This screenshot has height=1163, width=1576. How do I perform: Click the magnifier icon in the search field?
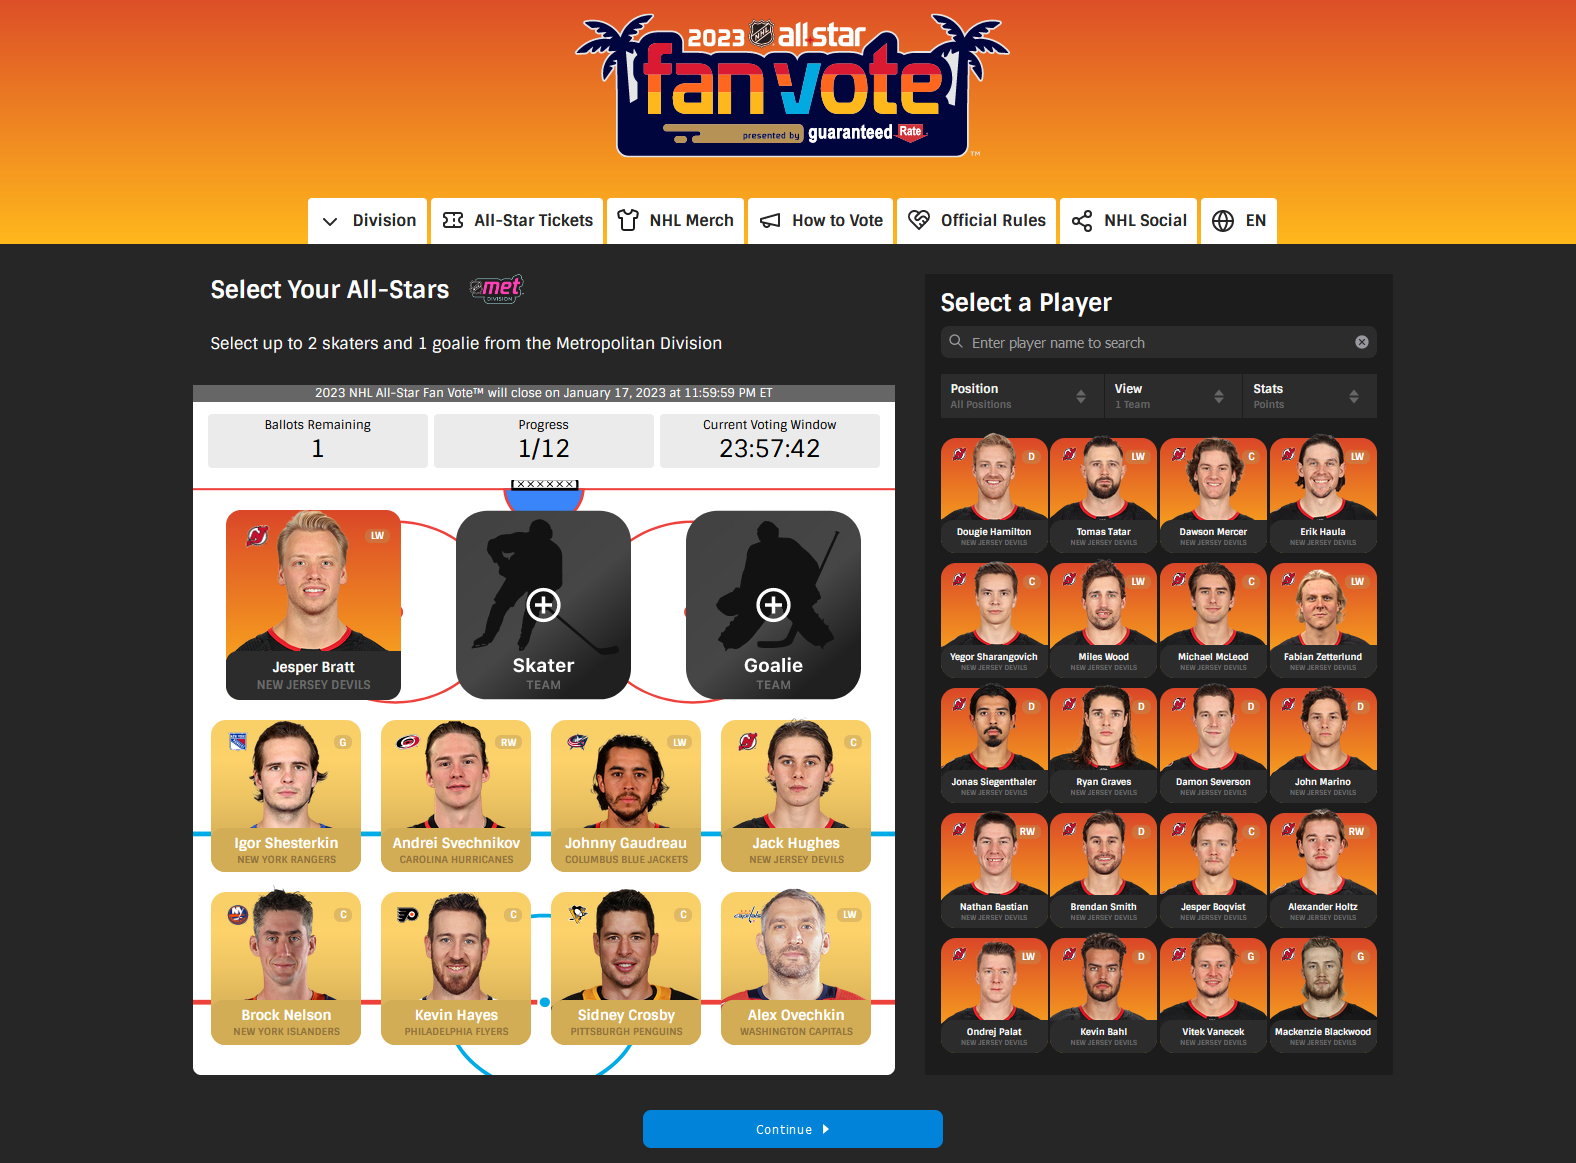(956, 342)
